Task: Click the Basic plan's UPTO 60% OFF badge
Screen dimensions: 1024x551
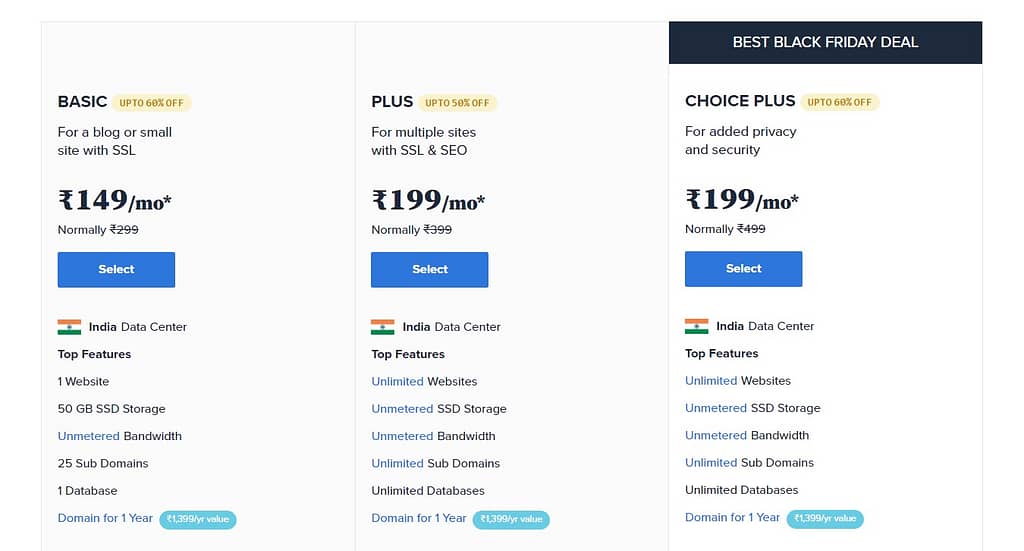Action: click(x=152, y=103)
